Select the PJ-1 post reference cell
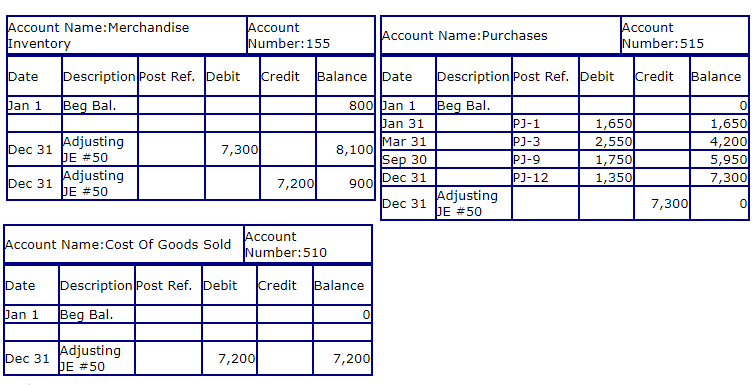Image resolution: width=755 pixels, height=385 pixels. [x=545, y=124]
